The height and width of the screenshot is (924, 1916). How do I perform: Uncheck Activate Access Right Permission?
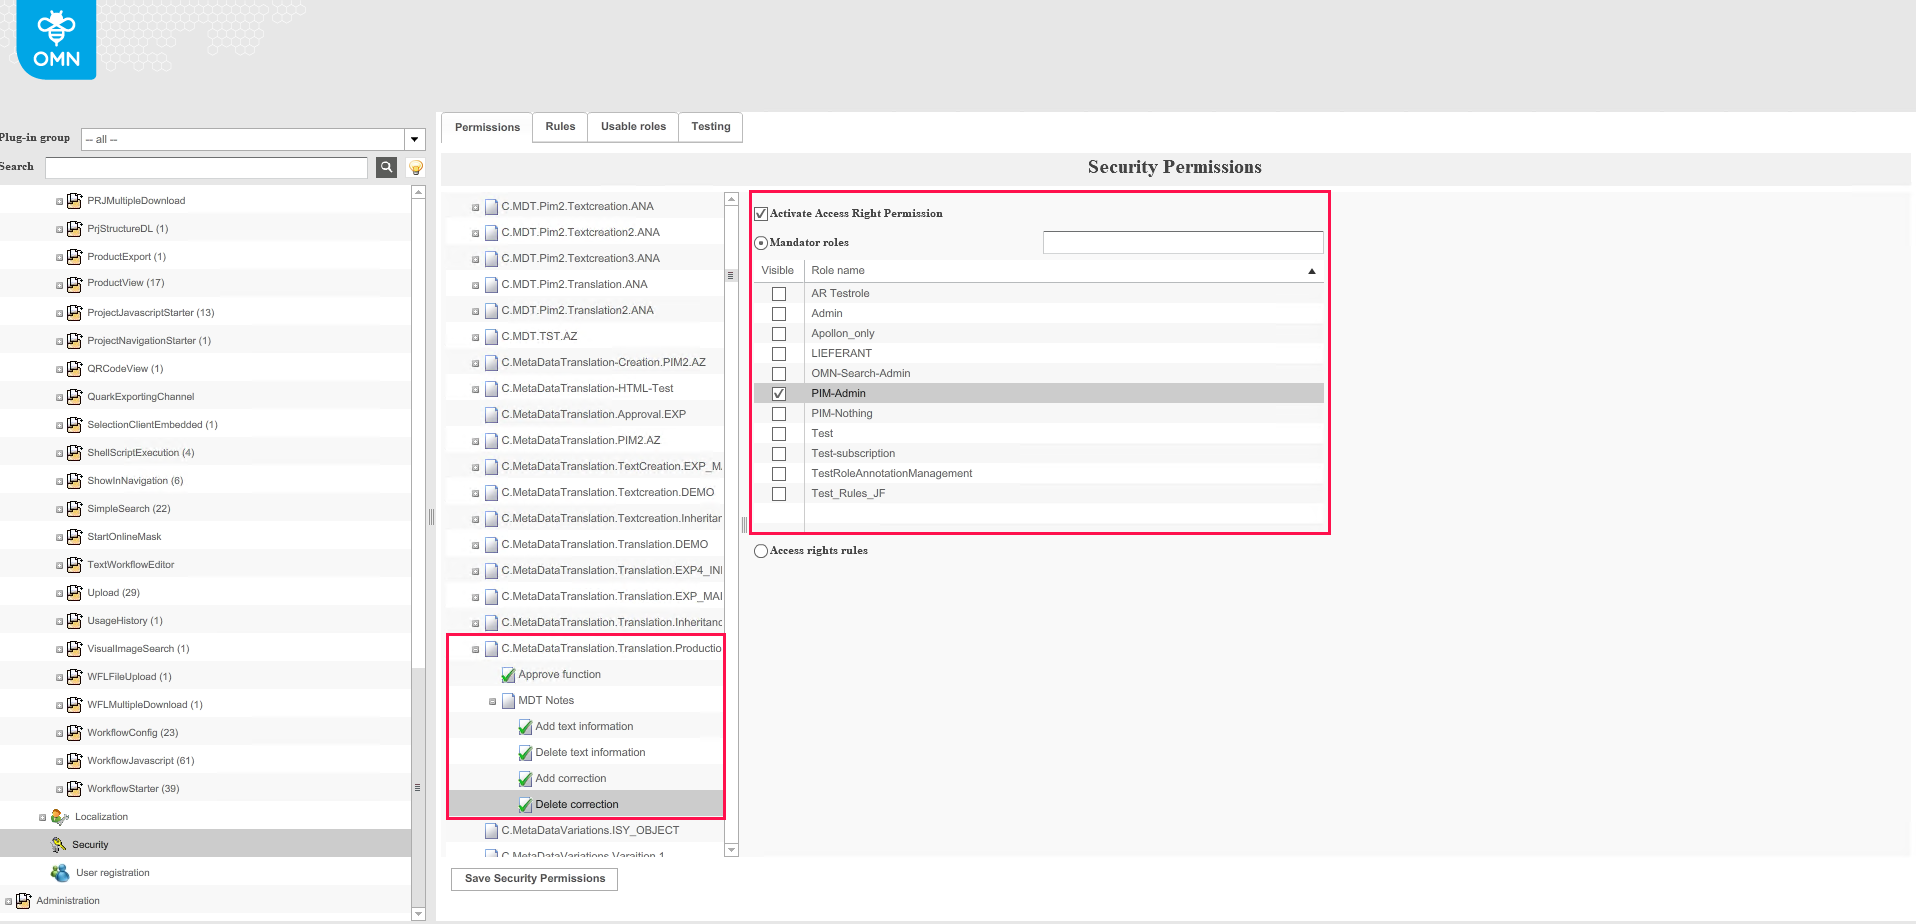[761, 214]
